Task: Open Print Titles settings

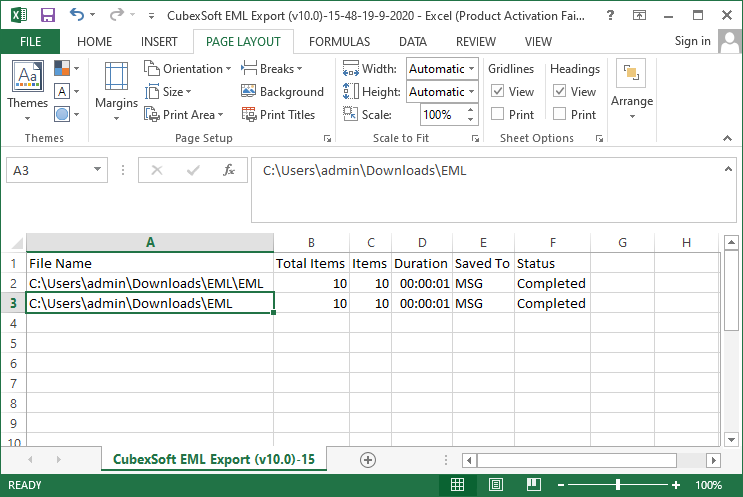Action: pos(278,115)
